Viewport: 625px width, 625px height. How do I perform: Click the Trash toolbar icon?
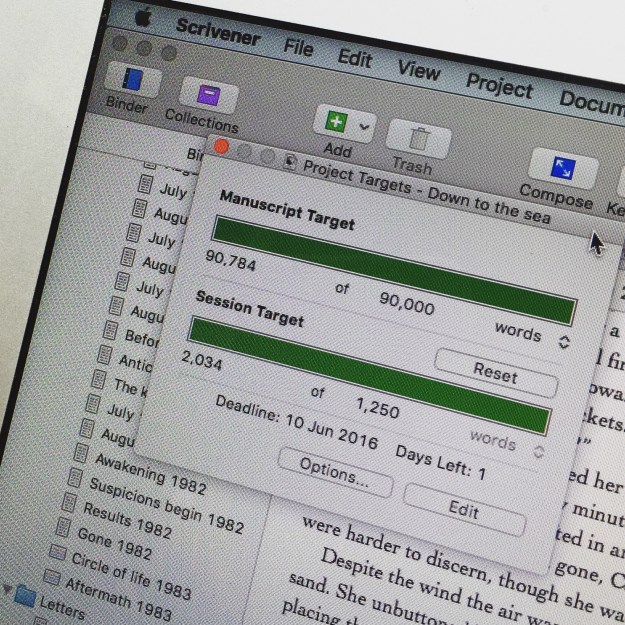(x=416, y=137)
